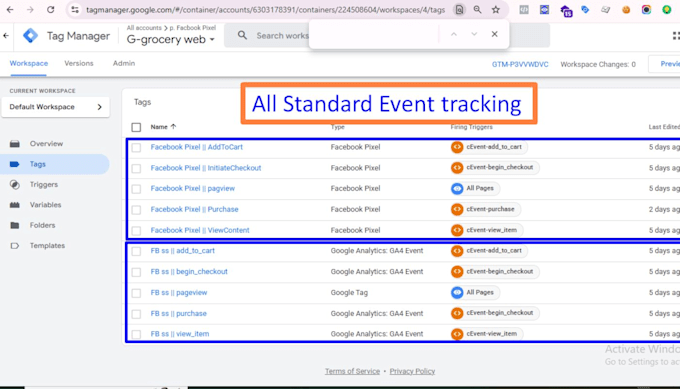The image size is (680, 389).
Task: Reload the page with refresh icon
Action: click(x=51, y=10)
